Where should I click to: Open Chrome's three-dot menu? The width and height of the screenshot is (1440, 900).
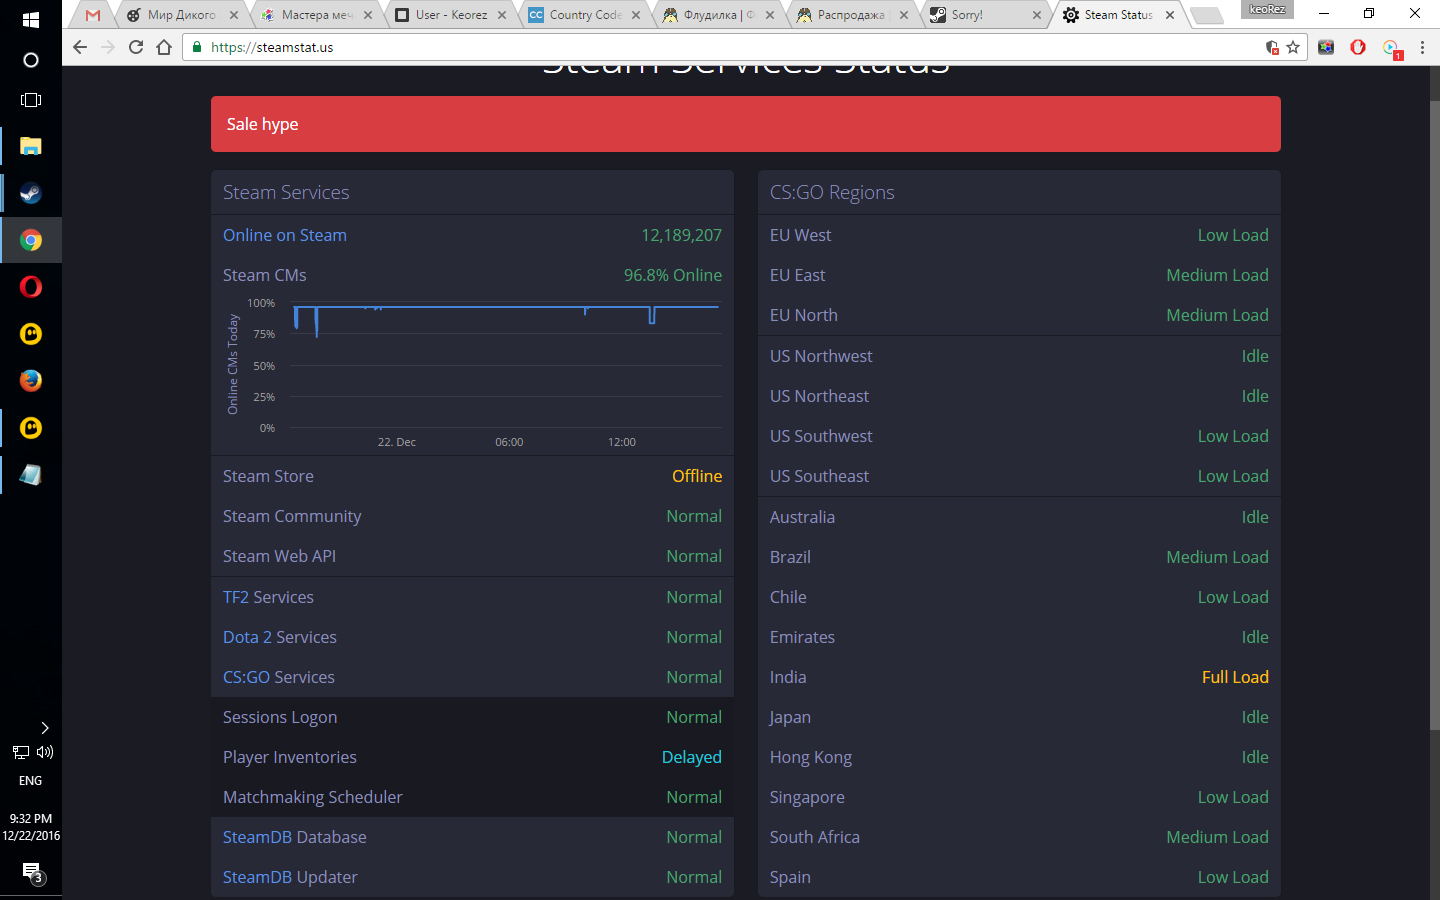tap(1422, 47)
